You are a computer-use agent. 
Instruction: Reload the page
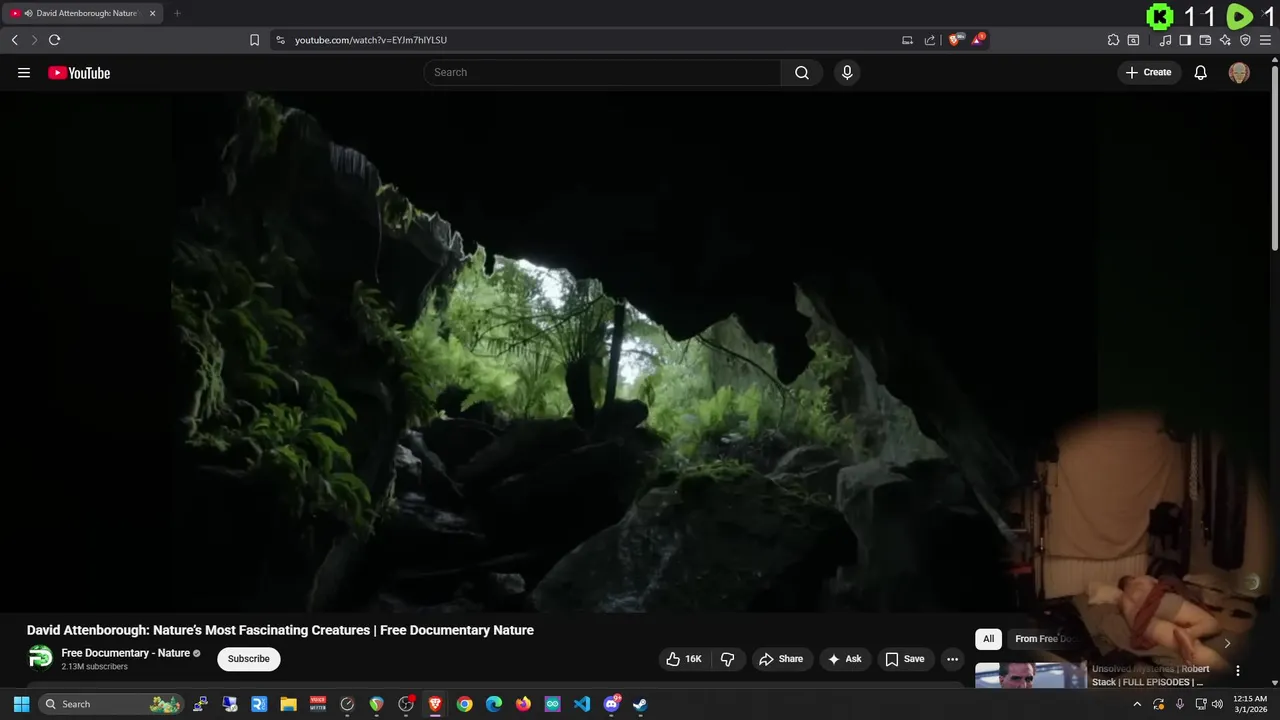(x=54, y=40)
